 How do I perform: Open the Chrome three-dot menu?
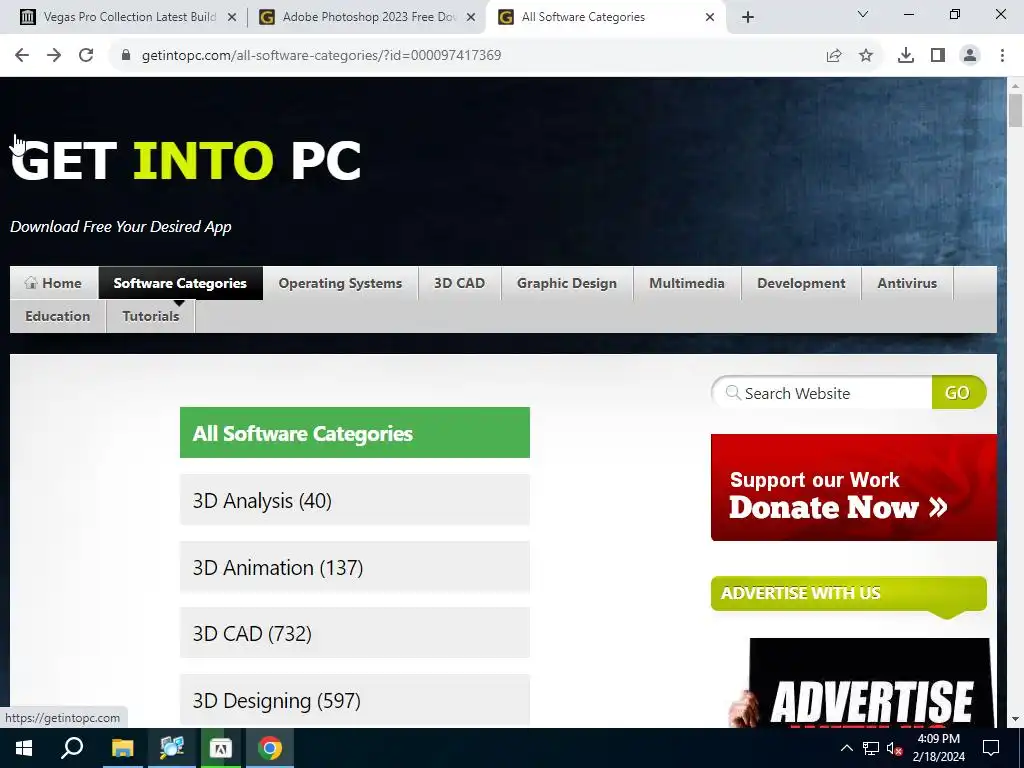tap(1002, 56)
